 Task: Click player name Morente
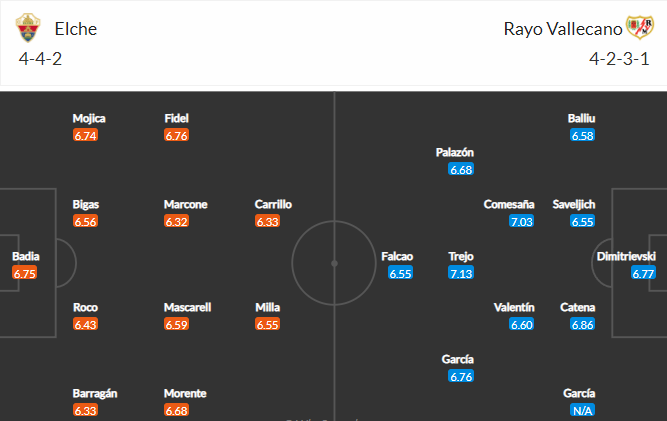pos(185,393)
